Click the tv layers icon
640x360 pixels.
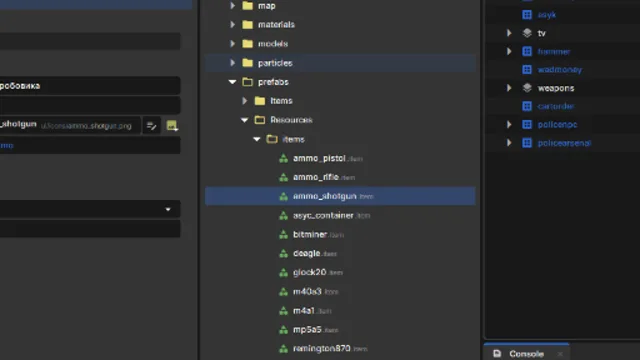click(x=527, y=33)
